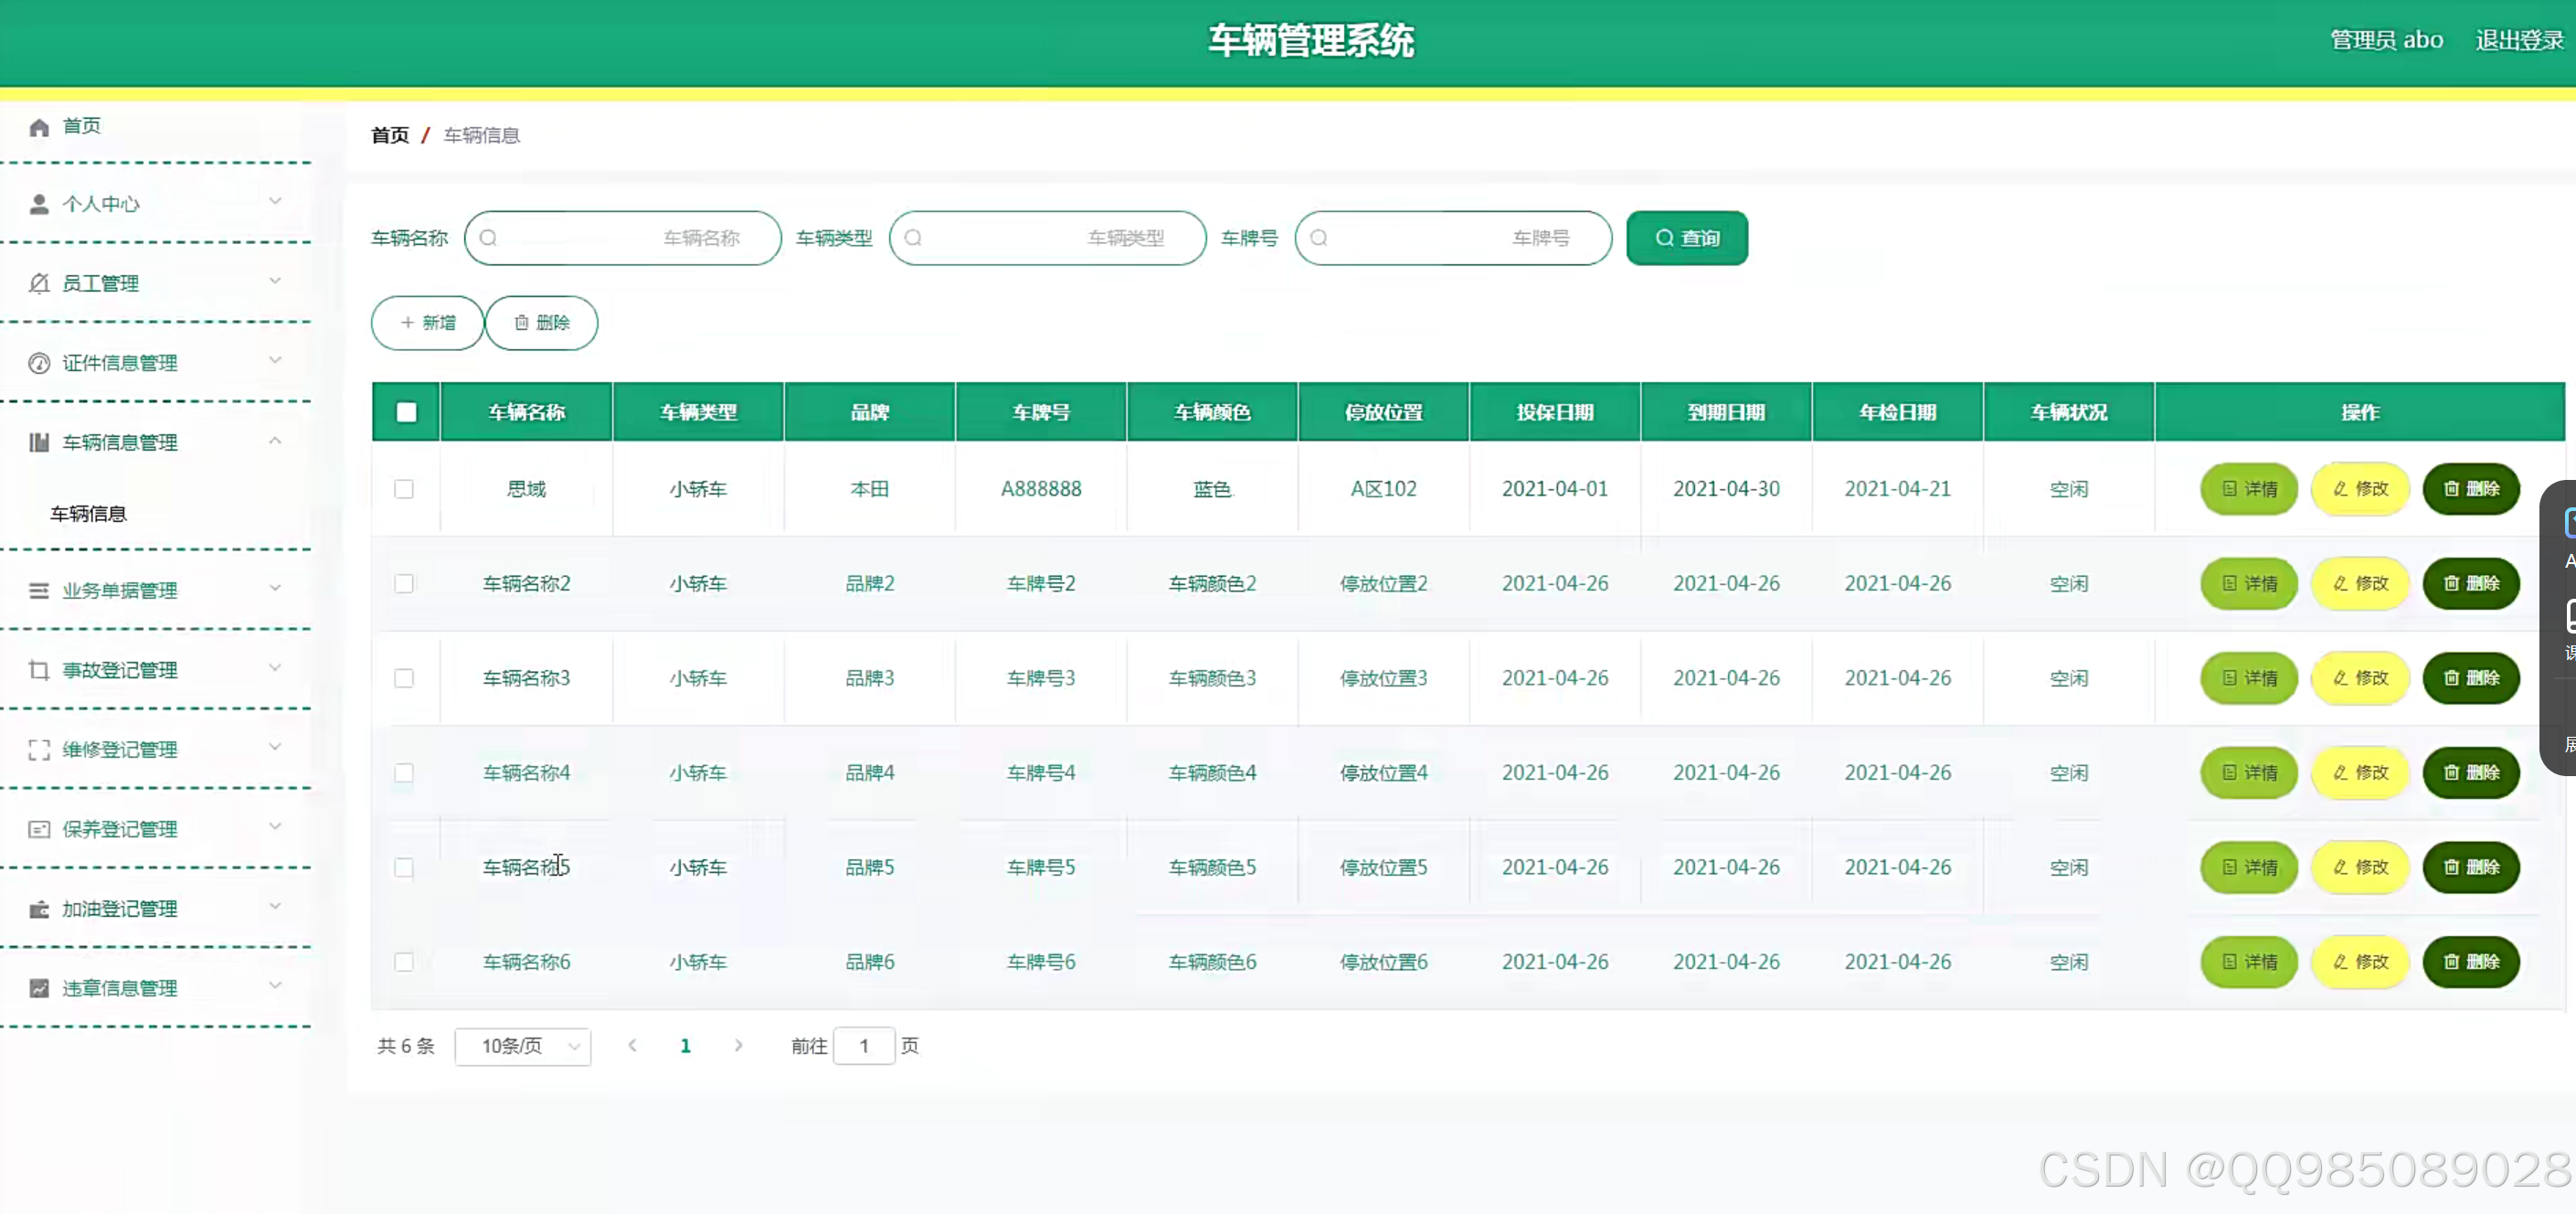The height and width of the screenshot is (1214, 2576).
Task: Click the 保养登记管理 sidebar icon
Action: [x=39, y=829]
